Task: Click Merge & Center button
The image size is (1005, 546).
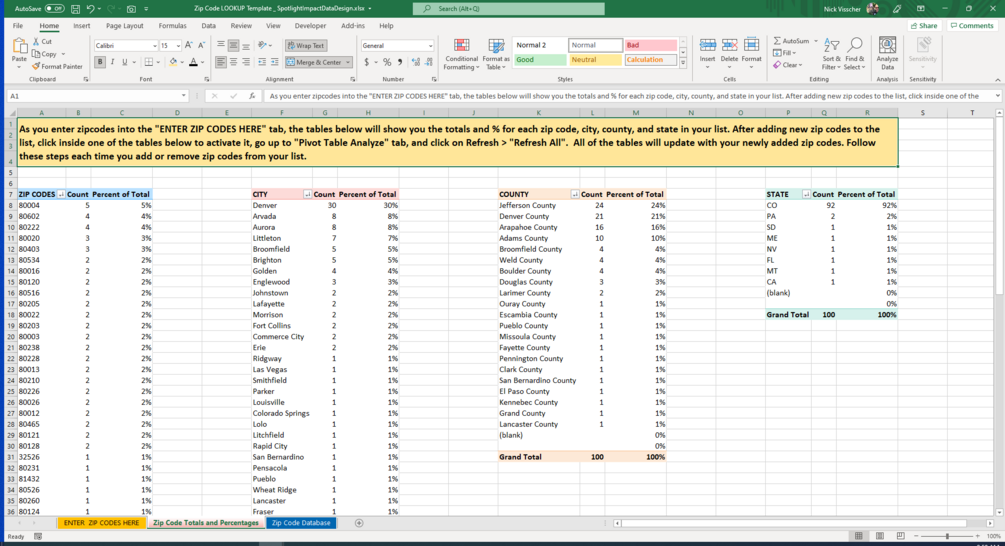Action: (x=314, y=62)
